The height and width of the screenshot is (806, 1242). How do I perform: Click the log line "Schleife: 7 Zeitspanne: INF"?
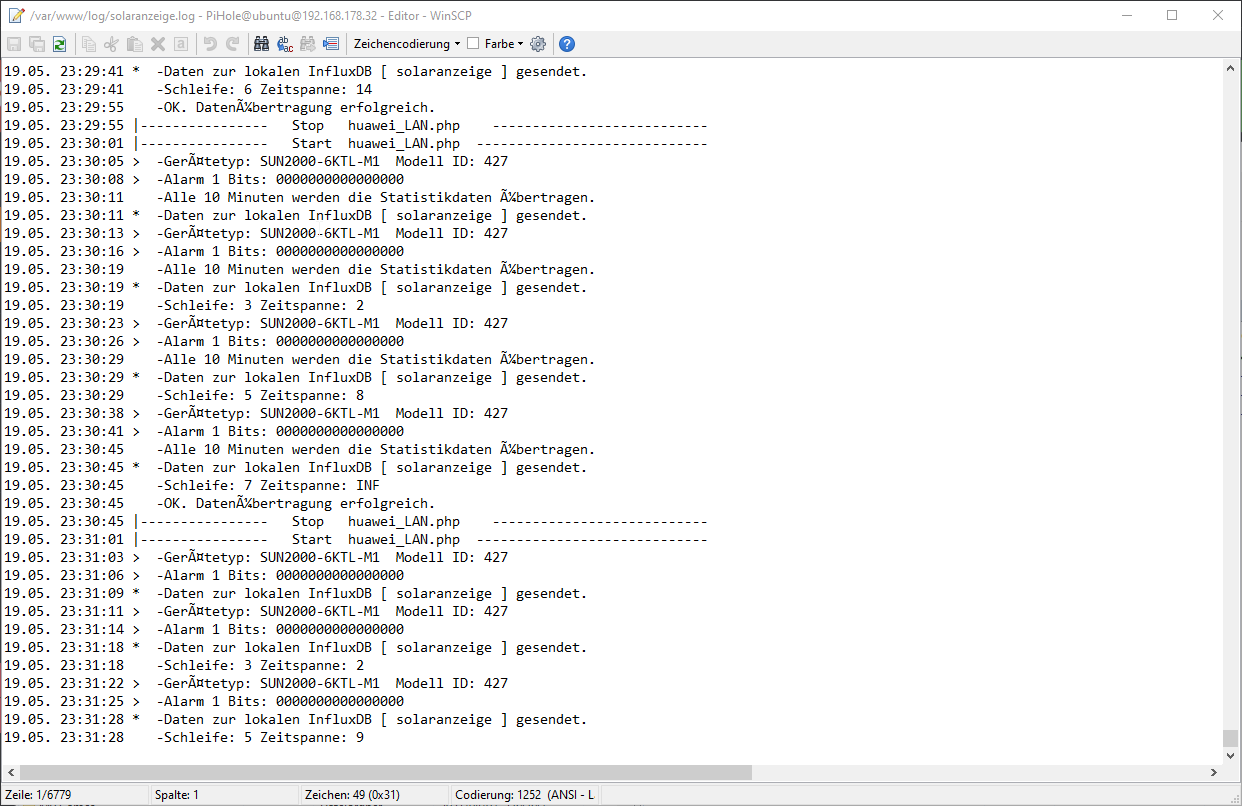267,485
